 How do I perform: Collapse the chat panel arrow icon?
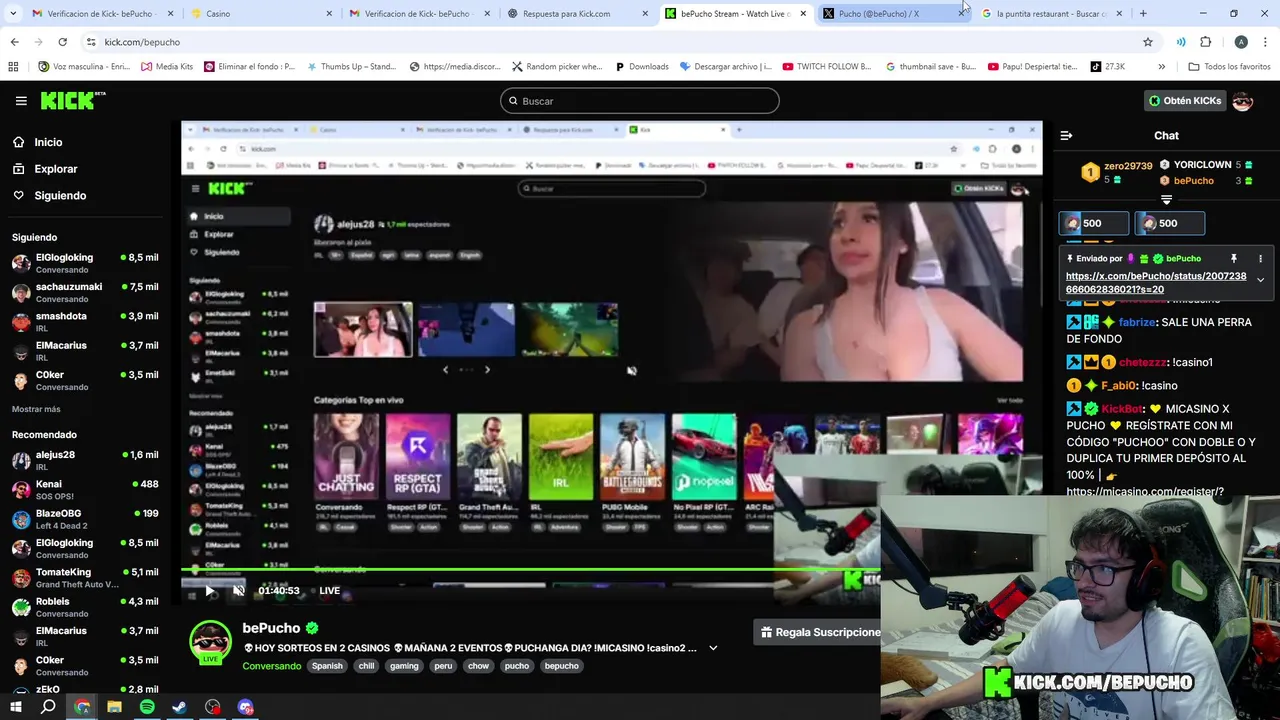(x=1066, y=135)
